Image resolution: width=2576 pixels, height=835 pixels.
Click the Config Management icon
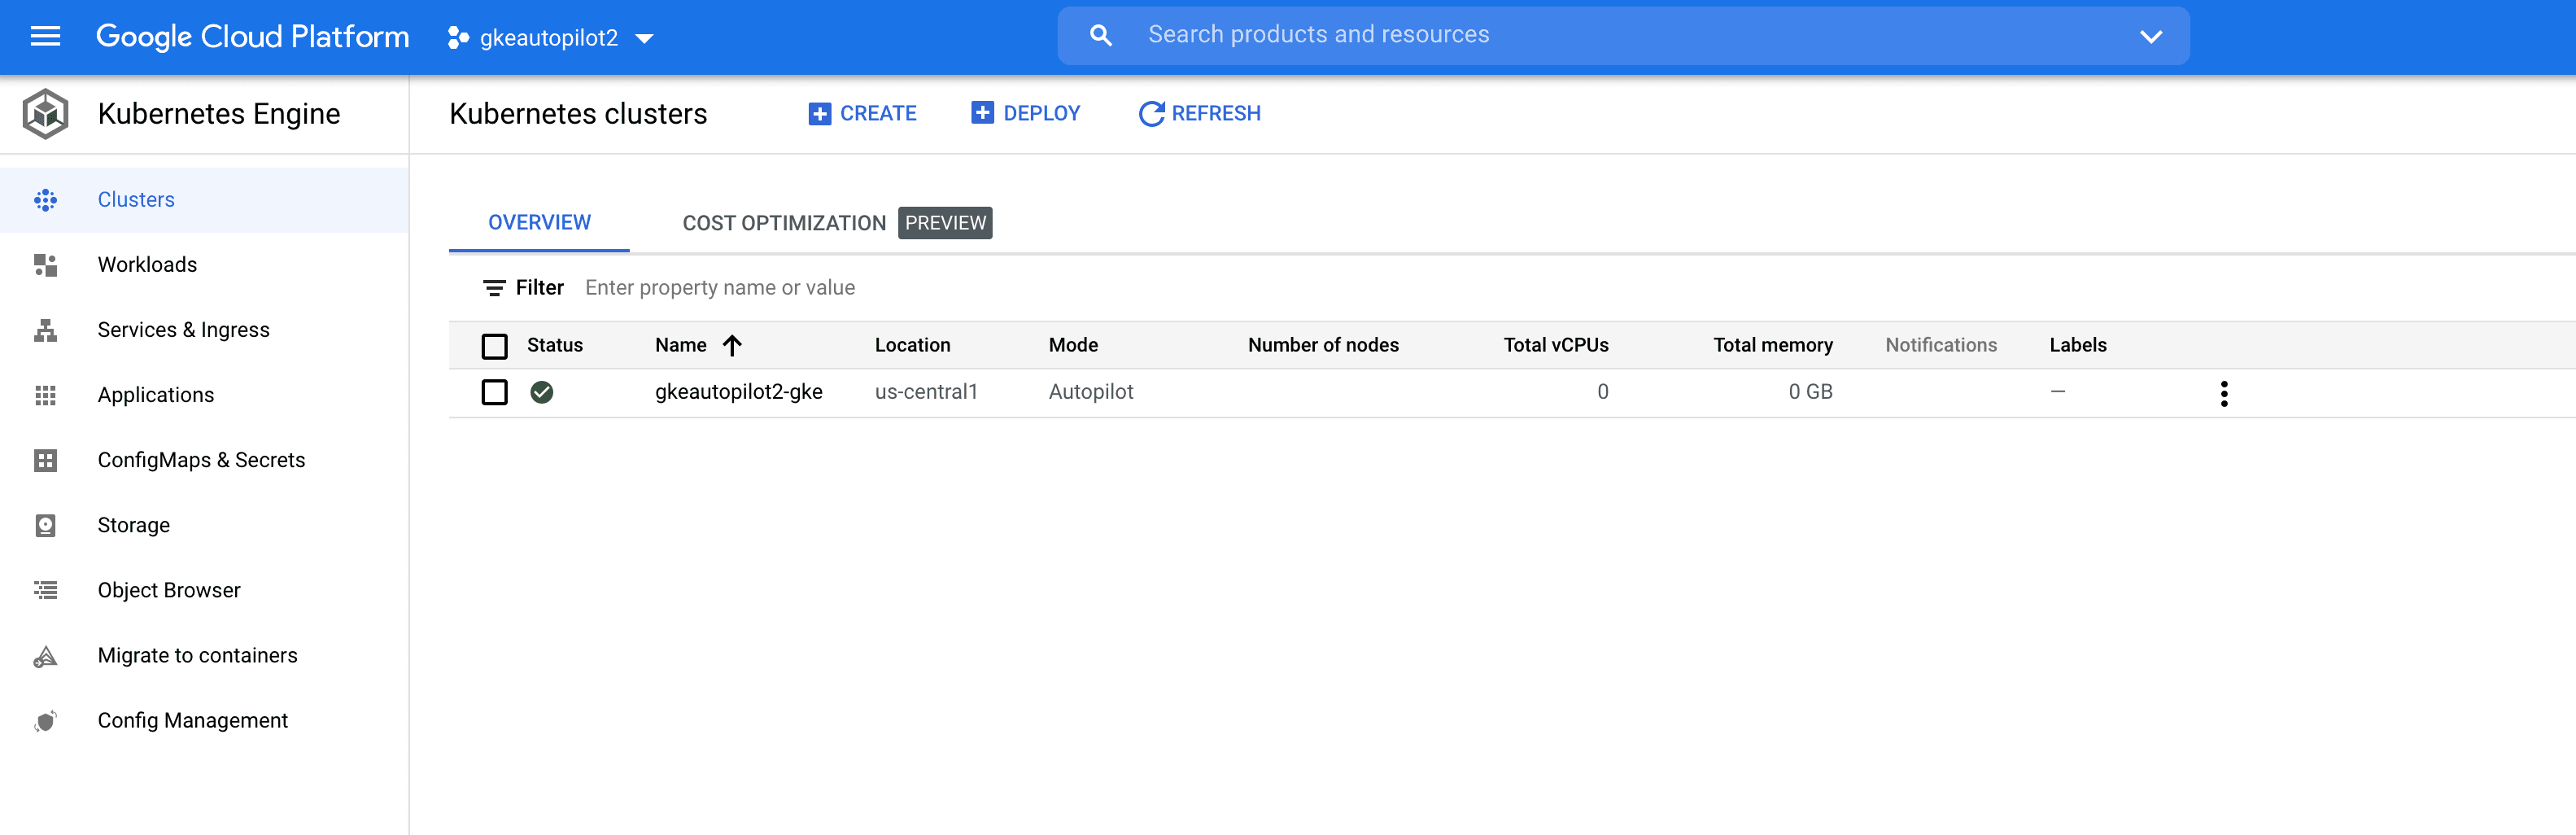point(45,721)
